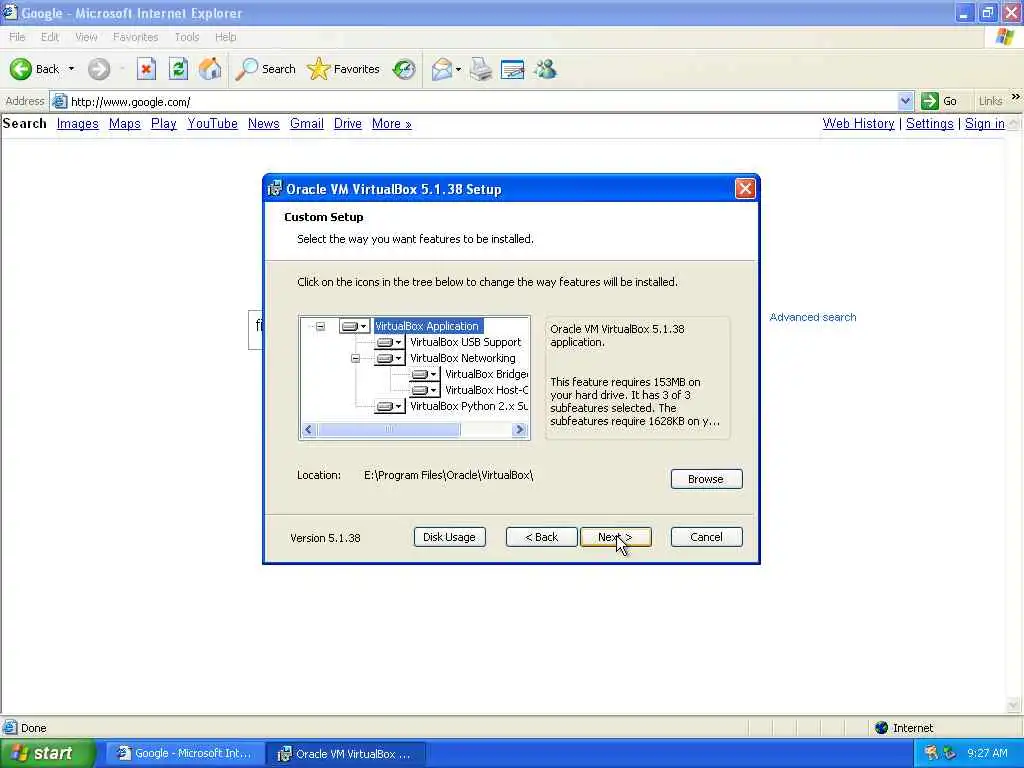Image resolution: width=1024 pixels, height=768 pixels.
Task: Click feature tree horizontal scrollbar left arrow
Action: 309,430
